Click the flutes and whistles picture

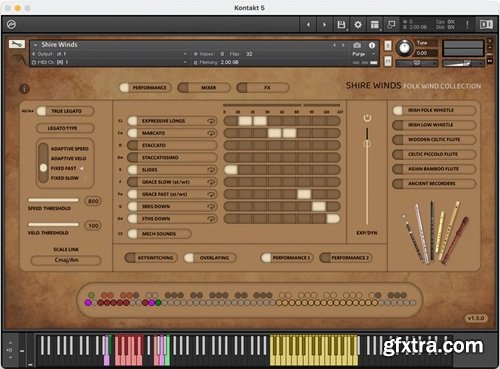click(x=435, y=232)
